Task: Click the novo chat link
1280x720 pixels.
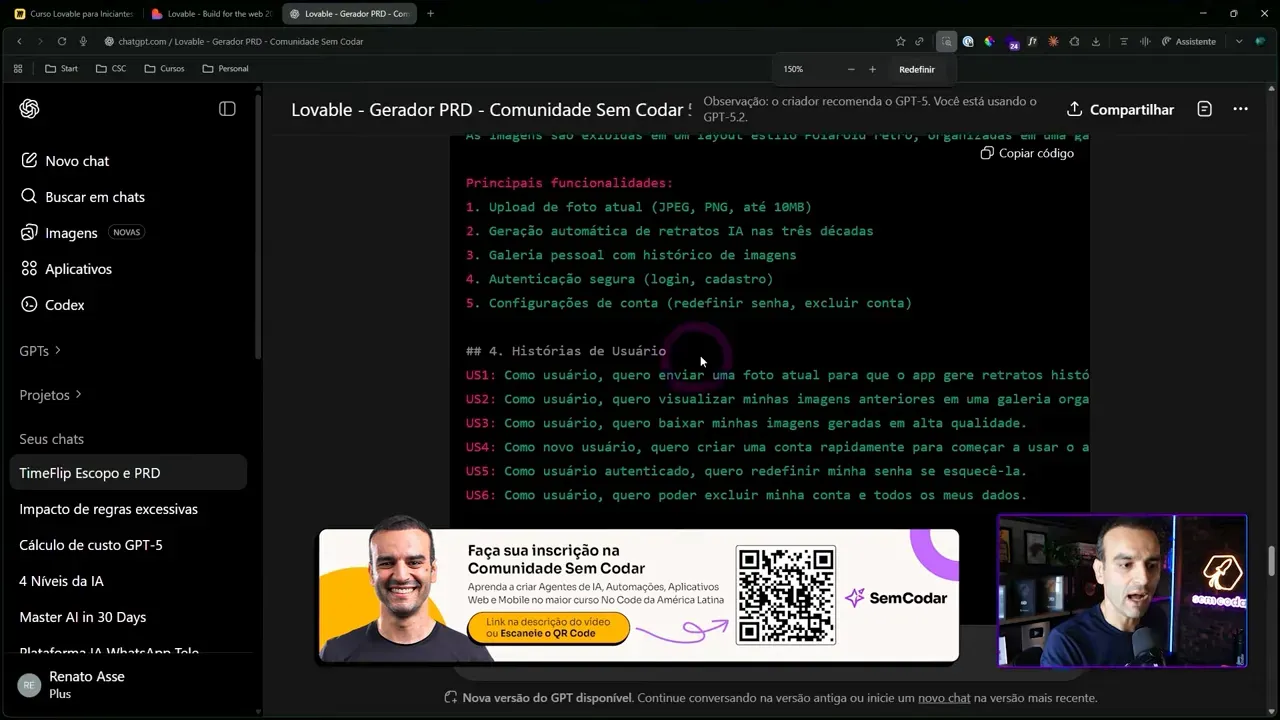Action: pos(944,698)
